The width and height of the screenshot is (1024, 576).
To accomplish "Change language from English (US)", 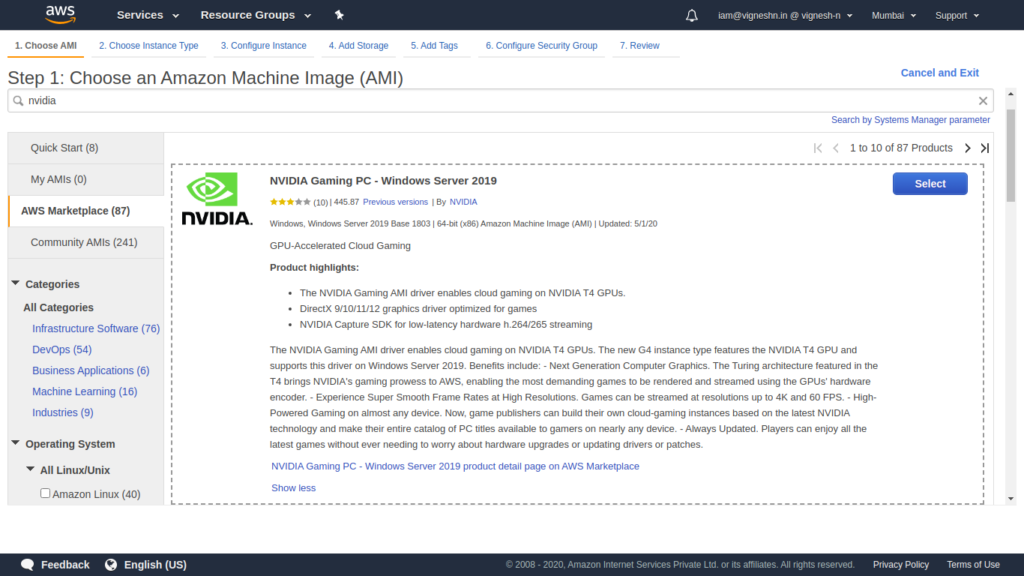I will point(155,565).
